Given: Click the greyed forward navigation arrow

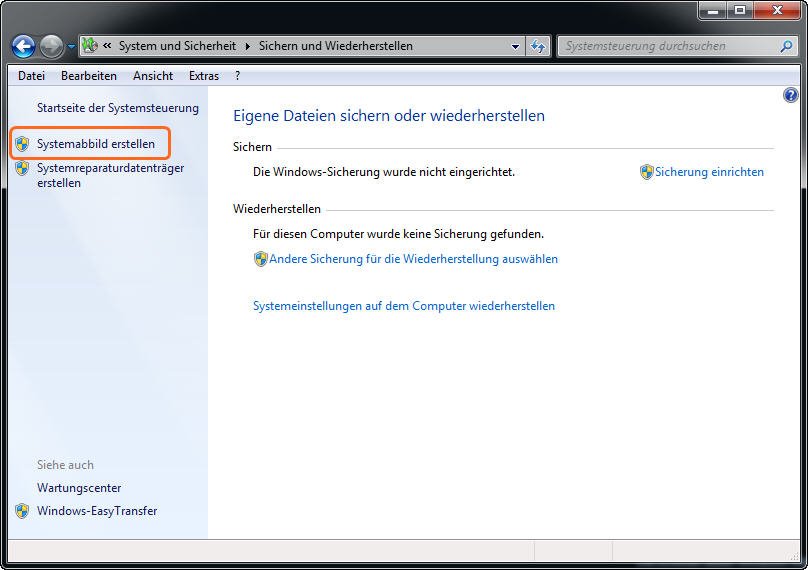Looking at the screenshot, I should (51, 46).
